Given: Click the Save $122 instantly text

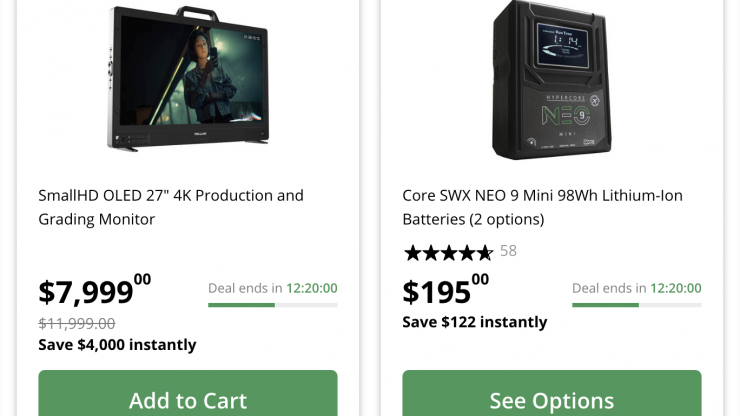Looking at the screenshot, I should tap(474, 322).
